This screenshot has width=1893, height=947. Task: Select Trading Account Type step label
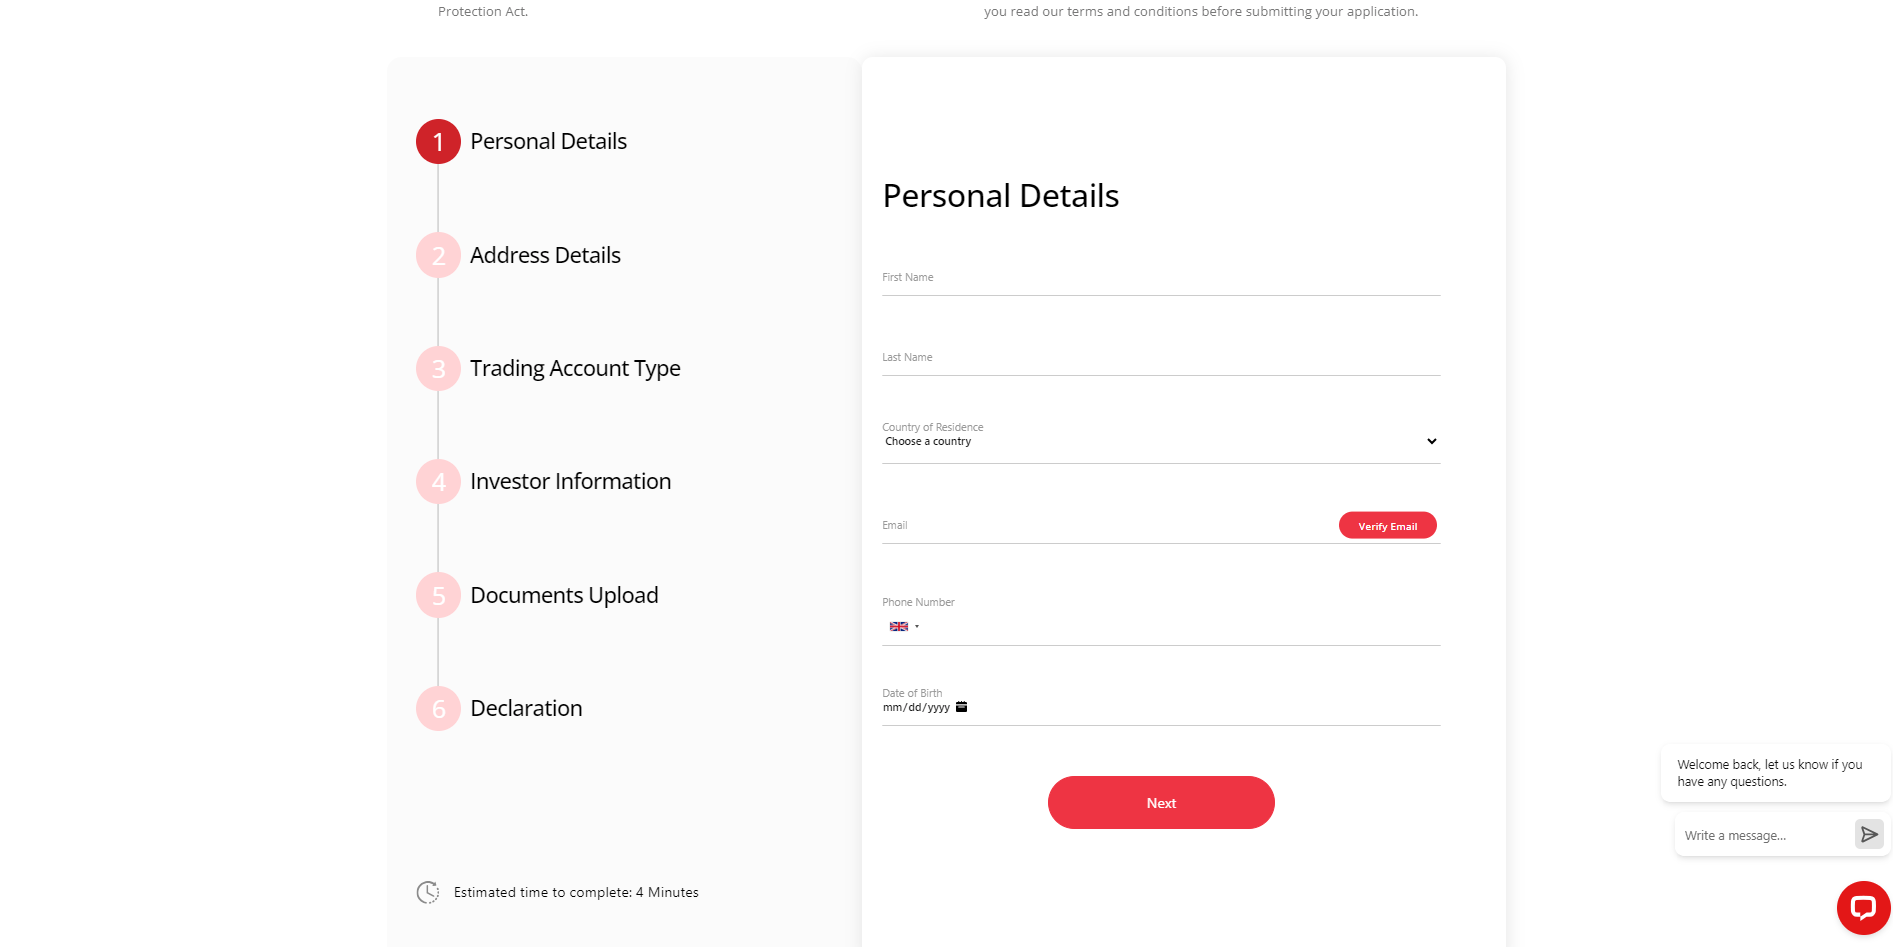(575, 369)
